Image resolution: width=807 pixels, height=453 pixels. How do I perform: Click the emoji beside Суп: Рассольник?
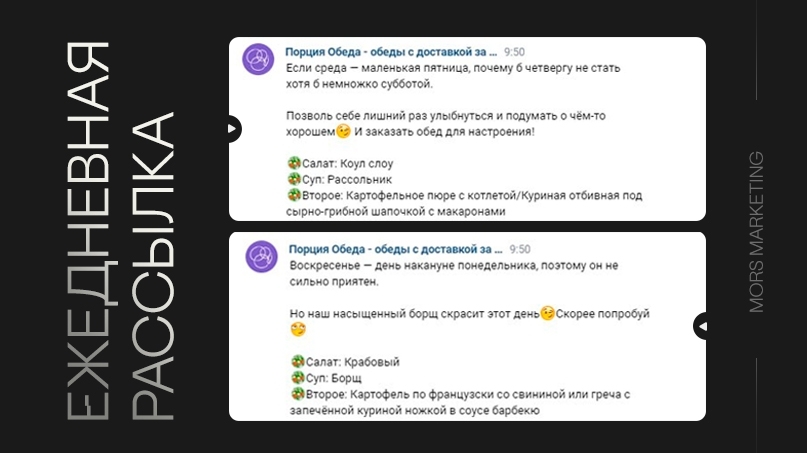[x=294, y=179]
